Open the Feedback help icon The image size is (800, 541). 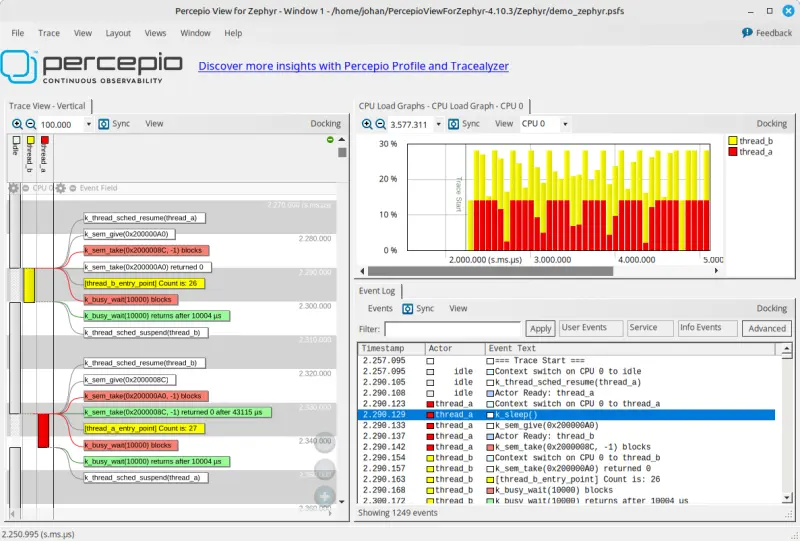747,33
